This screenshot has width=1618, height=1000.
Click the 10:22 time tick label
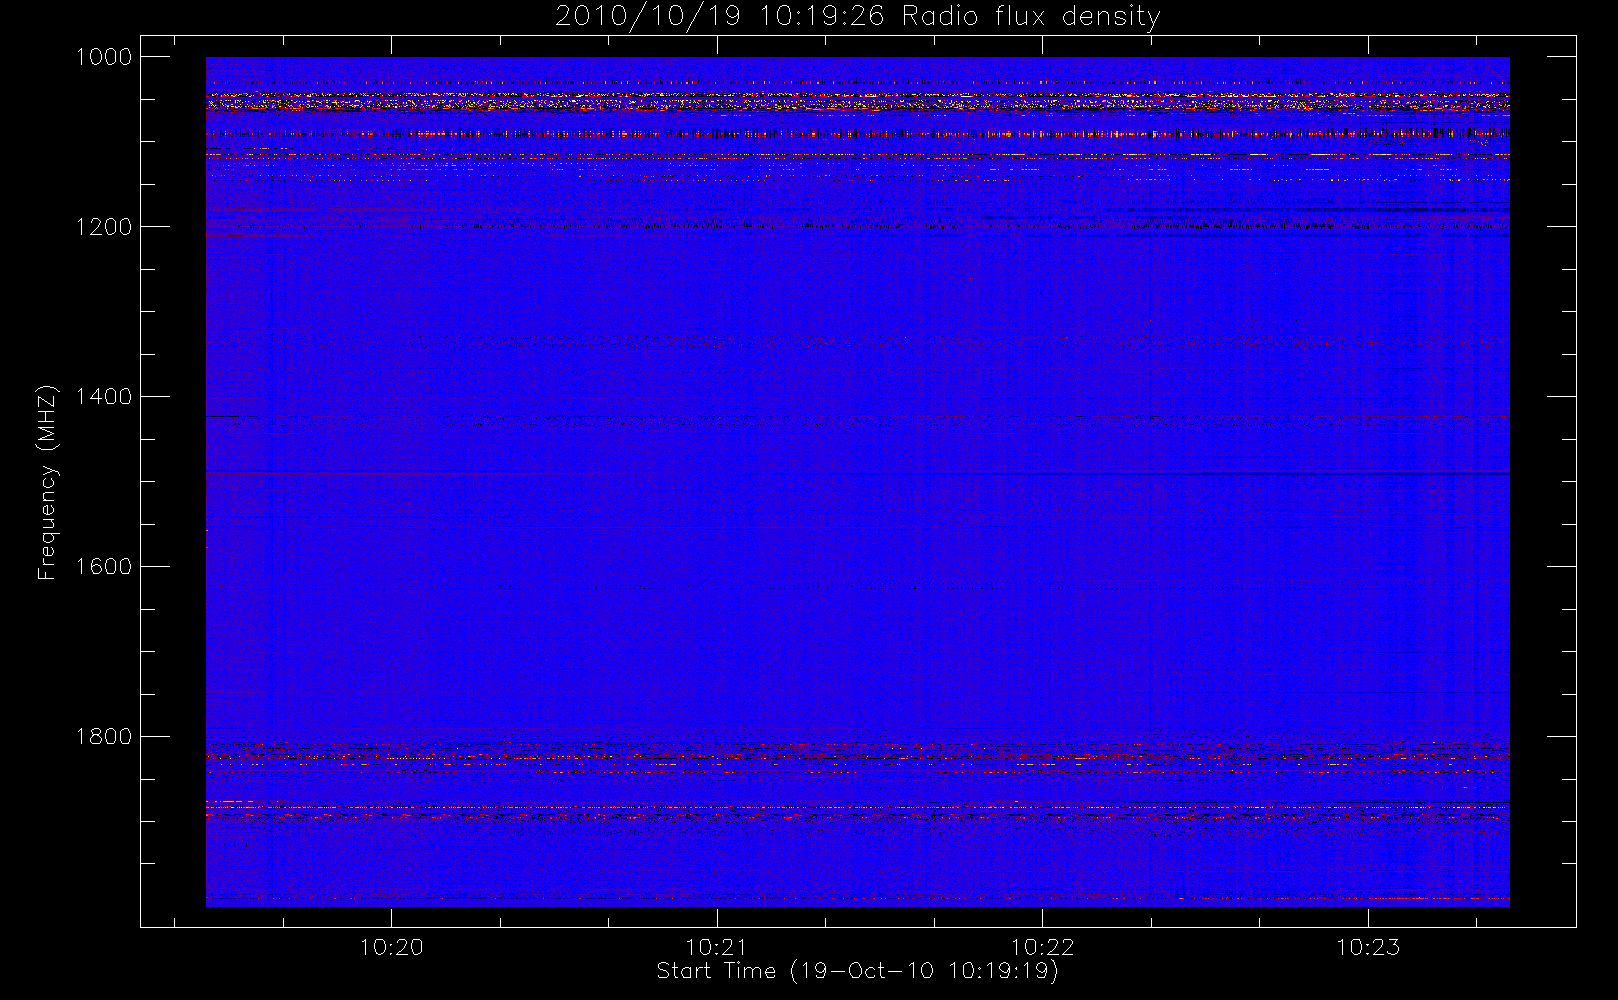1042,947
